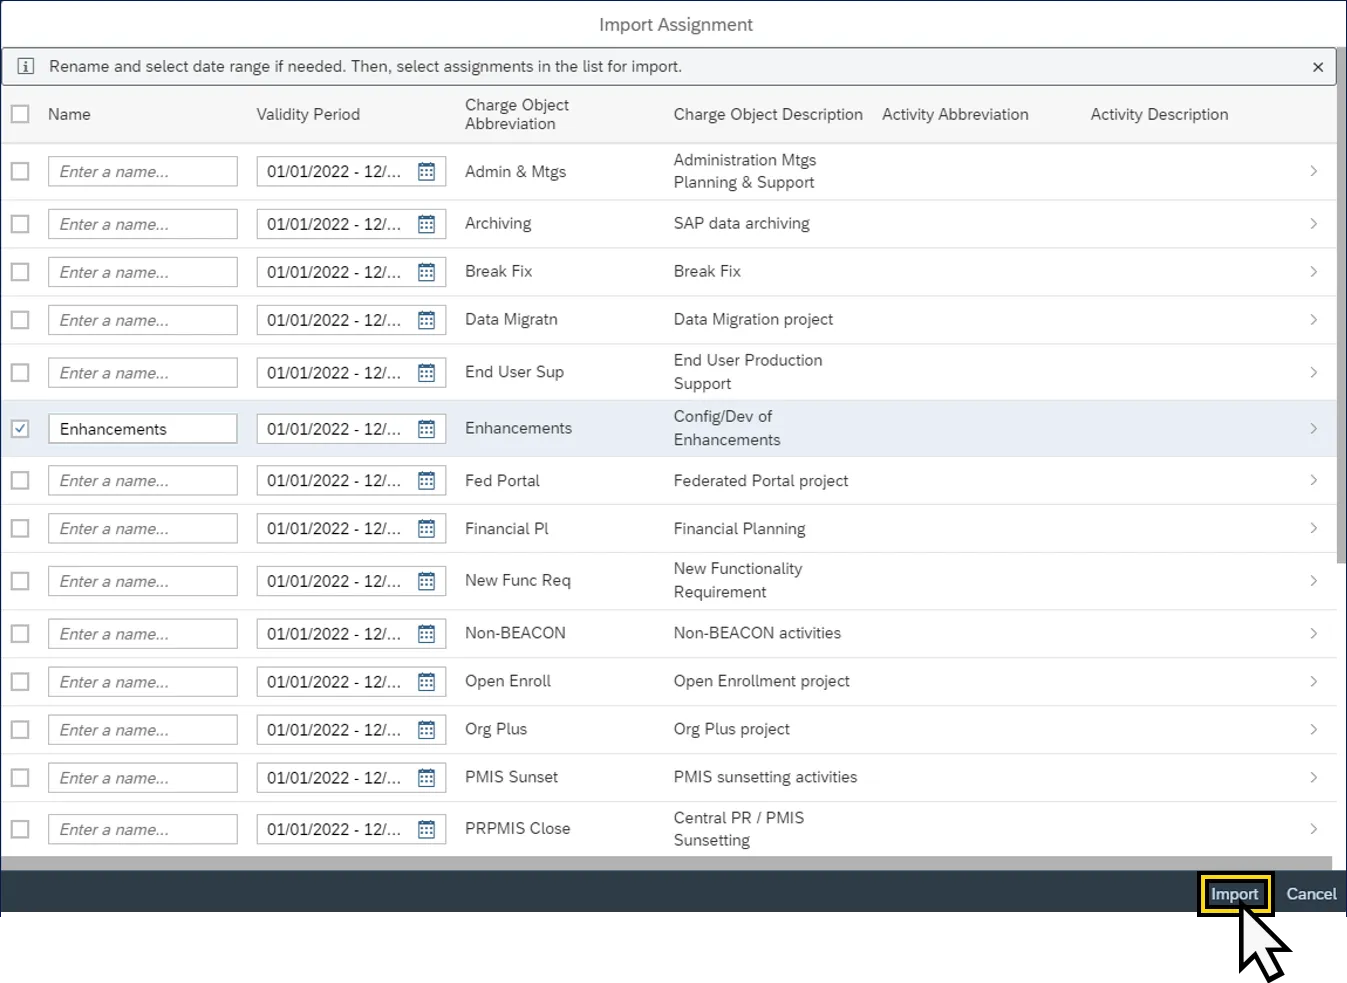
Task: Open calendar picker for Archiving row
Action: (426, 224)
